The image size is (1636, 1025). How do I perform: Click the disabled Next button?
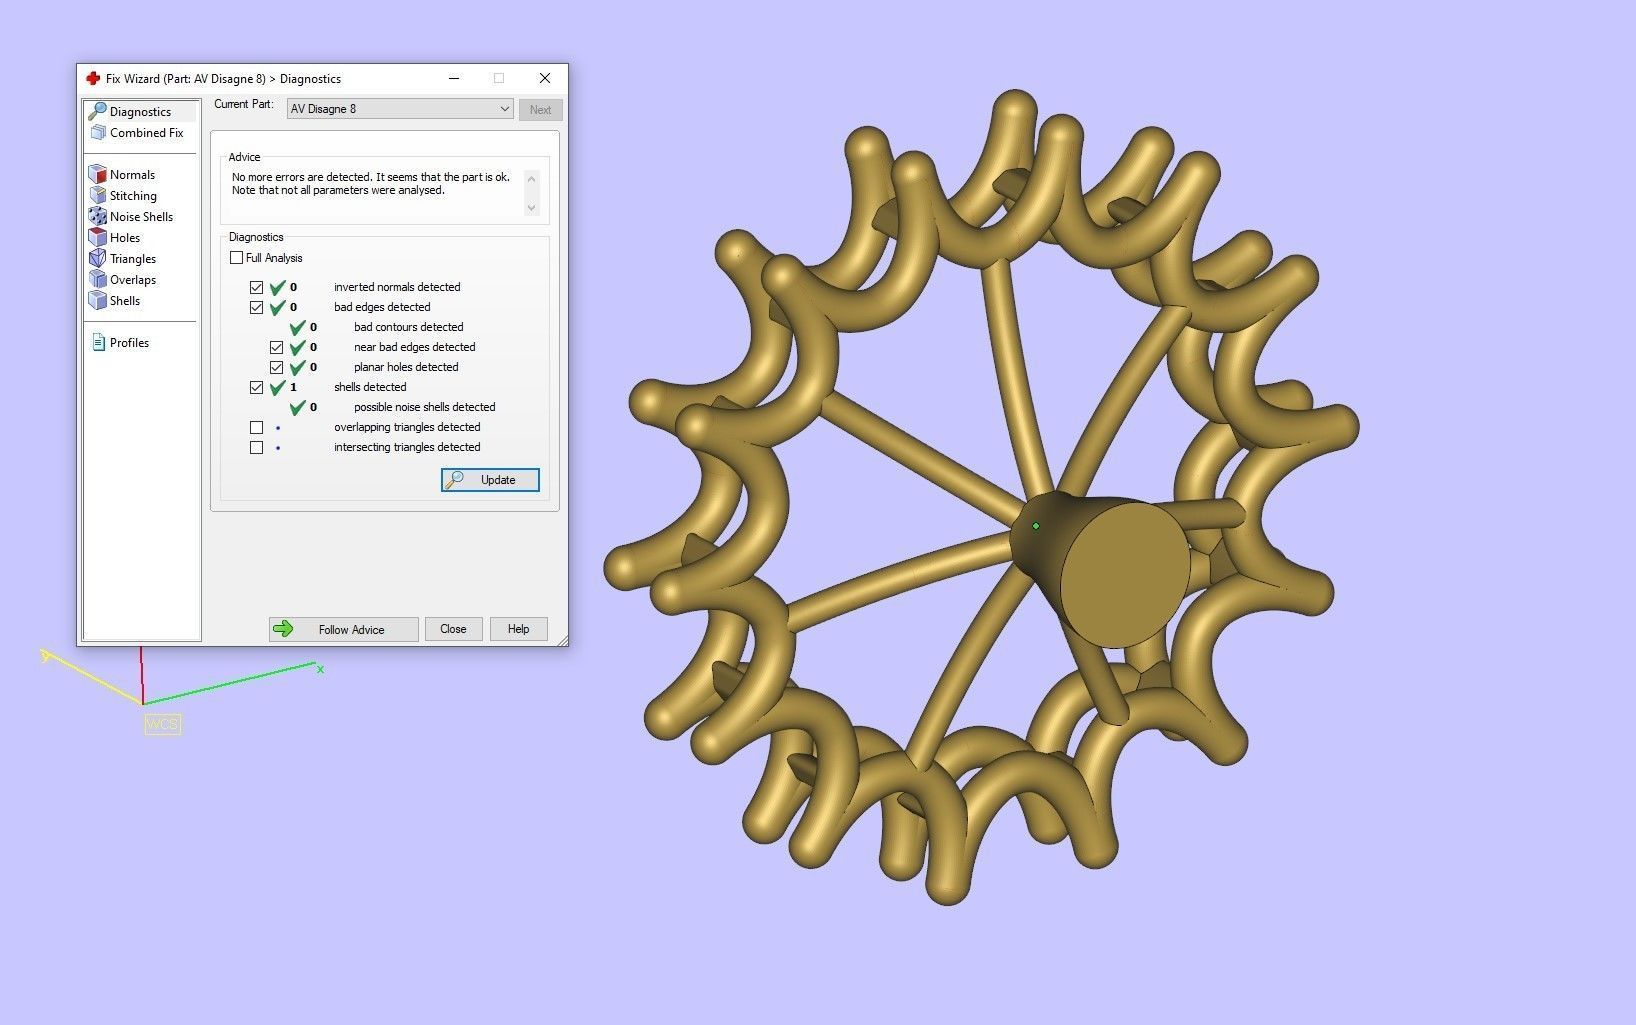point(541,110)
